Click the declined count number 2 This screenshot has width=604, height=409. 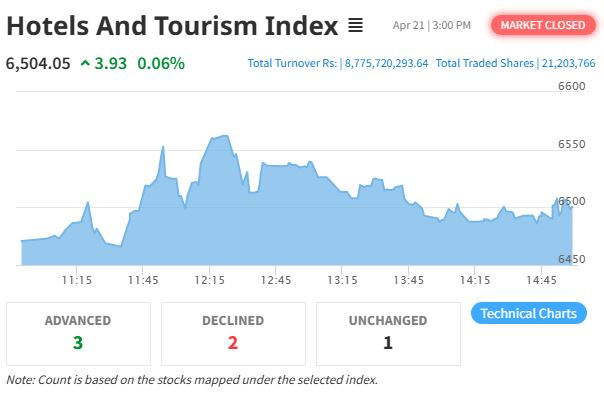(233, 343)
